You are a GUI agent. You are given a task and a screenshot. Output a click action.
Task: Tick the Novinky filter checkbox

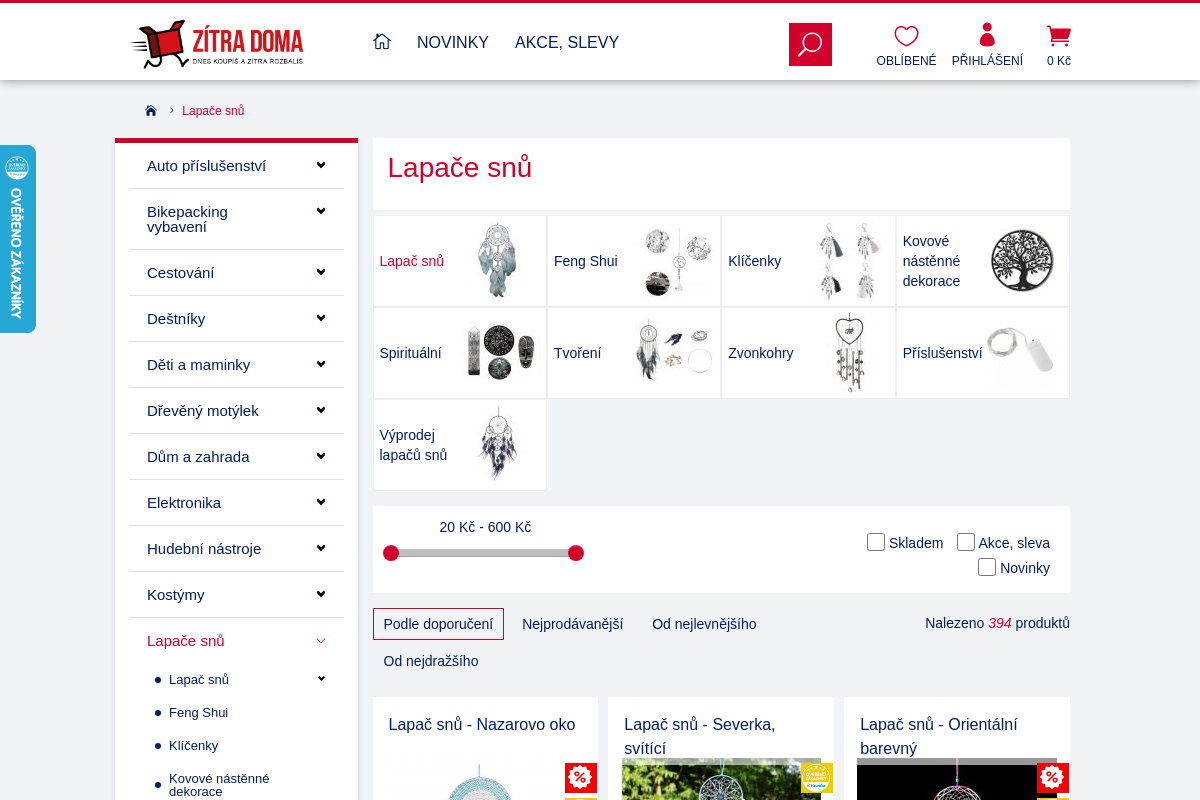tap(987, 567)
